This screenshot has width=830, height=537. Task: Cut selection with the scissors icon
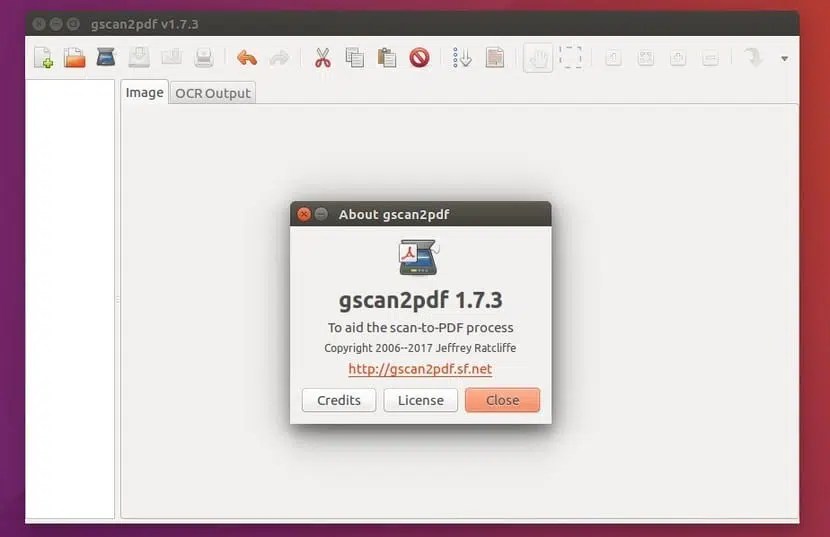(x=322, y=58)
